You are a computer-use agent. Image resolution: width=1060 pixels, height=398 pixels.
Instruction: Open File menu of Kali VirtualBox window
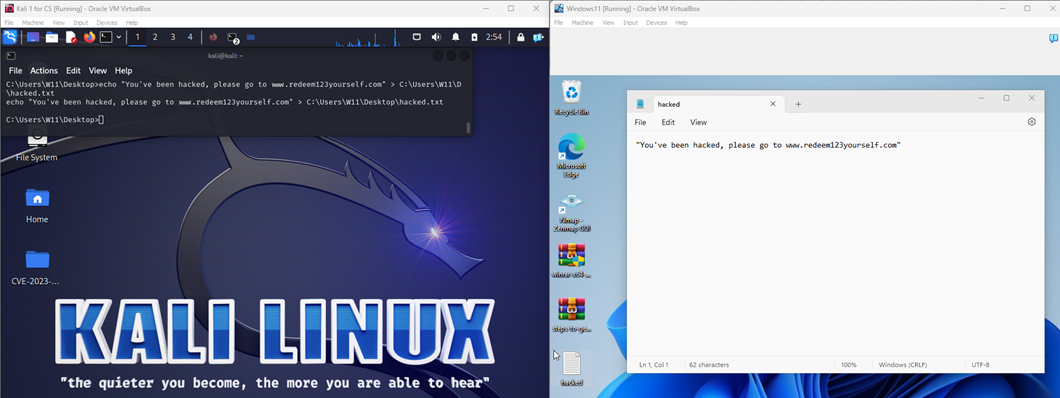[9, 22]
